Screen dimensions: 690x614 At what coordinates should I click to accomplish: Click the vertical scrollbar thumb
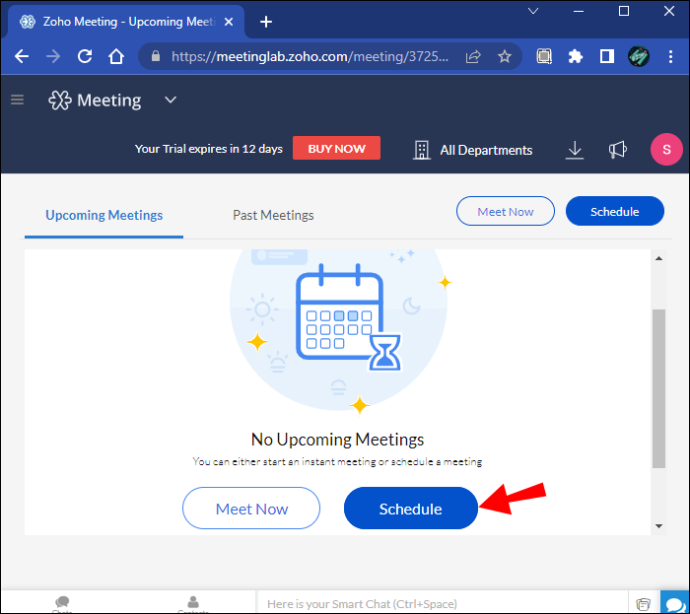[x=659, y=388]
